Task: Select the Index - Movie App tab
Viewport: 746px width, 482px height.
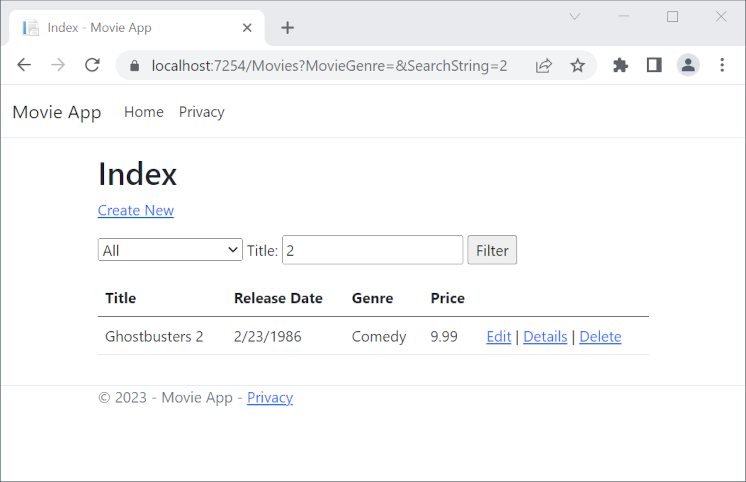Action: coord(136,28)
